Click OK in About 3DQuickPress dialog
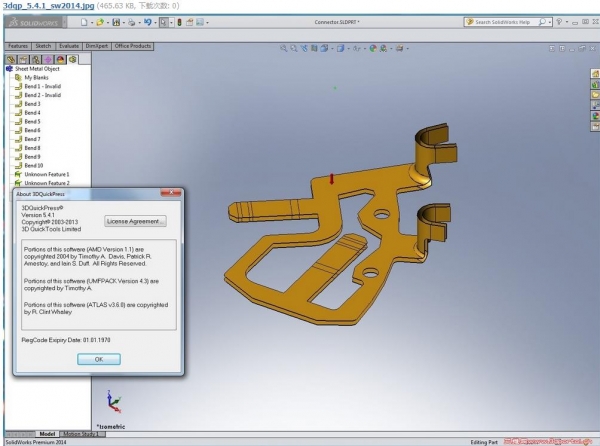 click(99, 359)
